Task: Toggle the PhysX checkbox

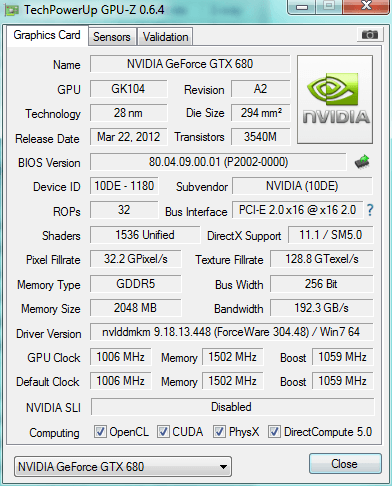Action: (x=219, y=432)
